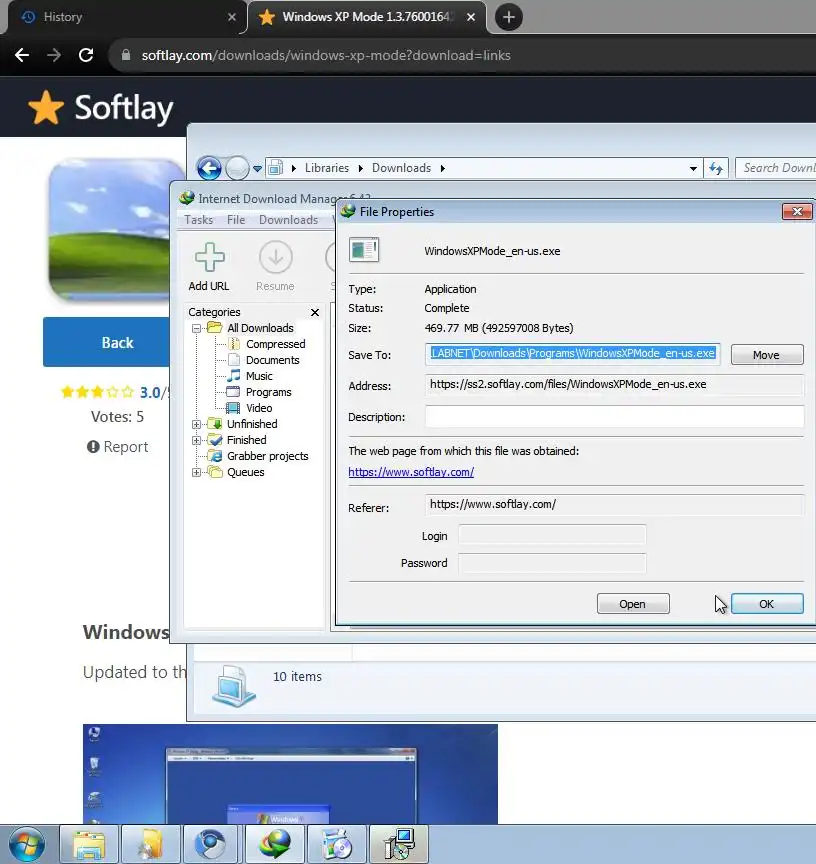Close the History tab

click(232, 17)
